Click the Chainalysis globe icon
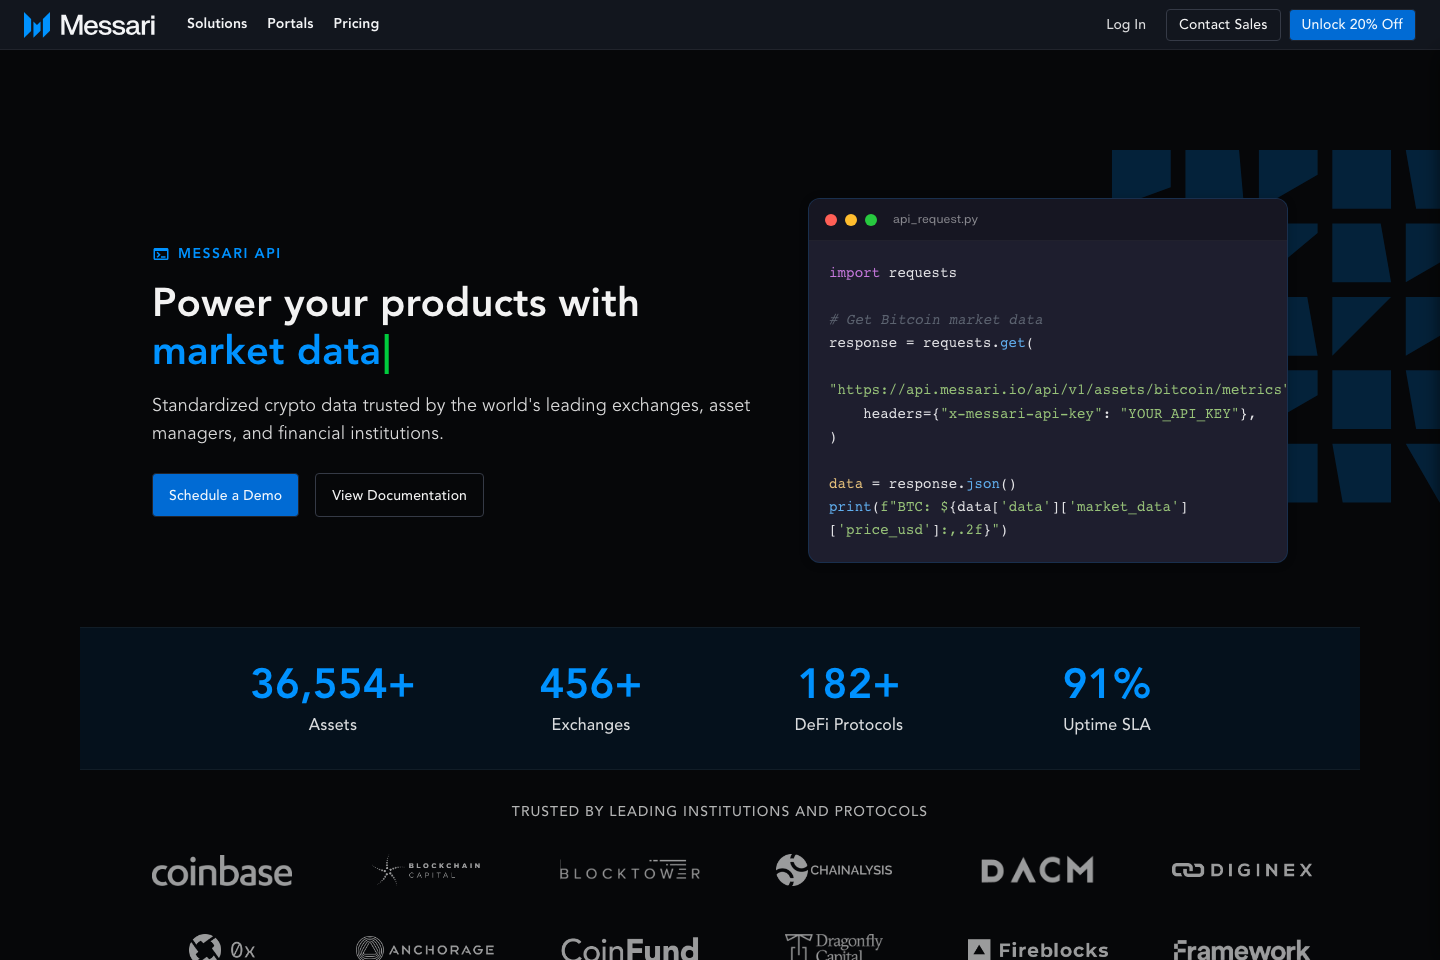Screen dimensions: 1440x960 (x=790, y=870)
